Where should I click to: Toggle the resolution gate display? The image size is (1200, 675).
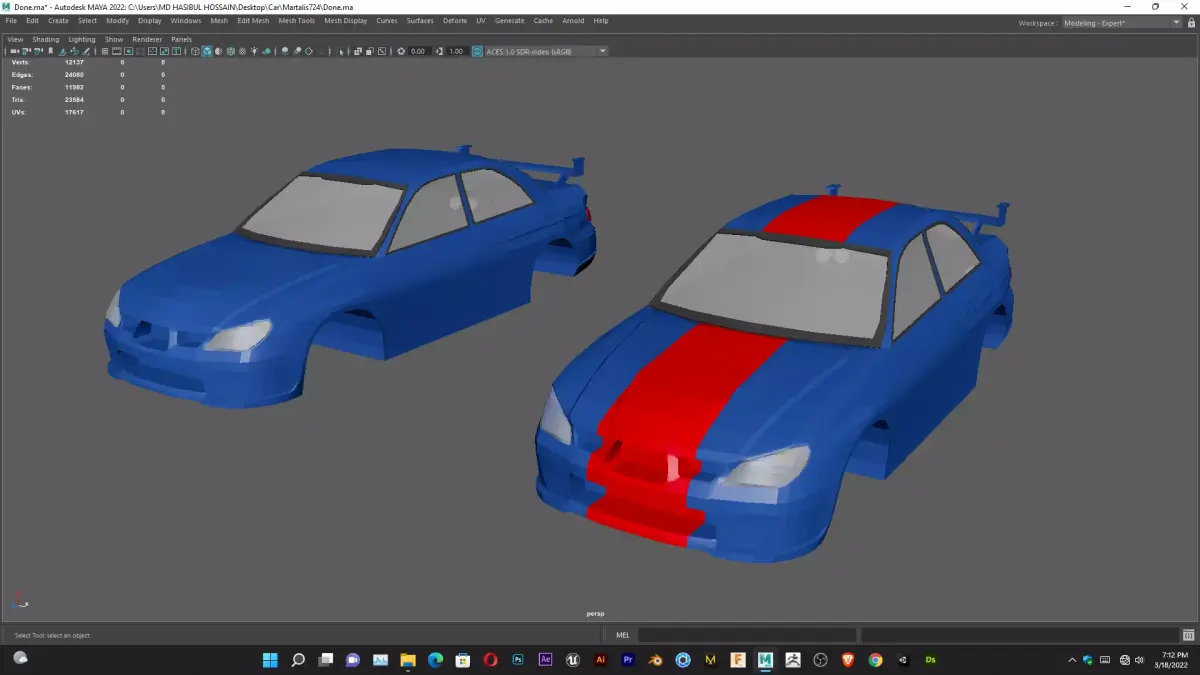click(x=128, y=51)
